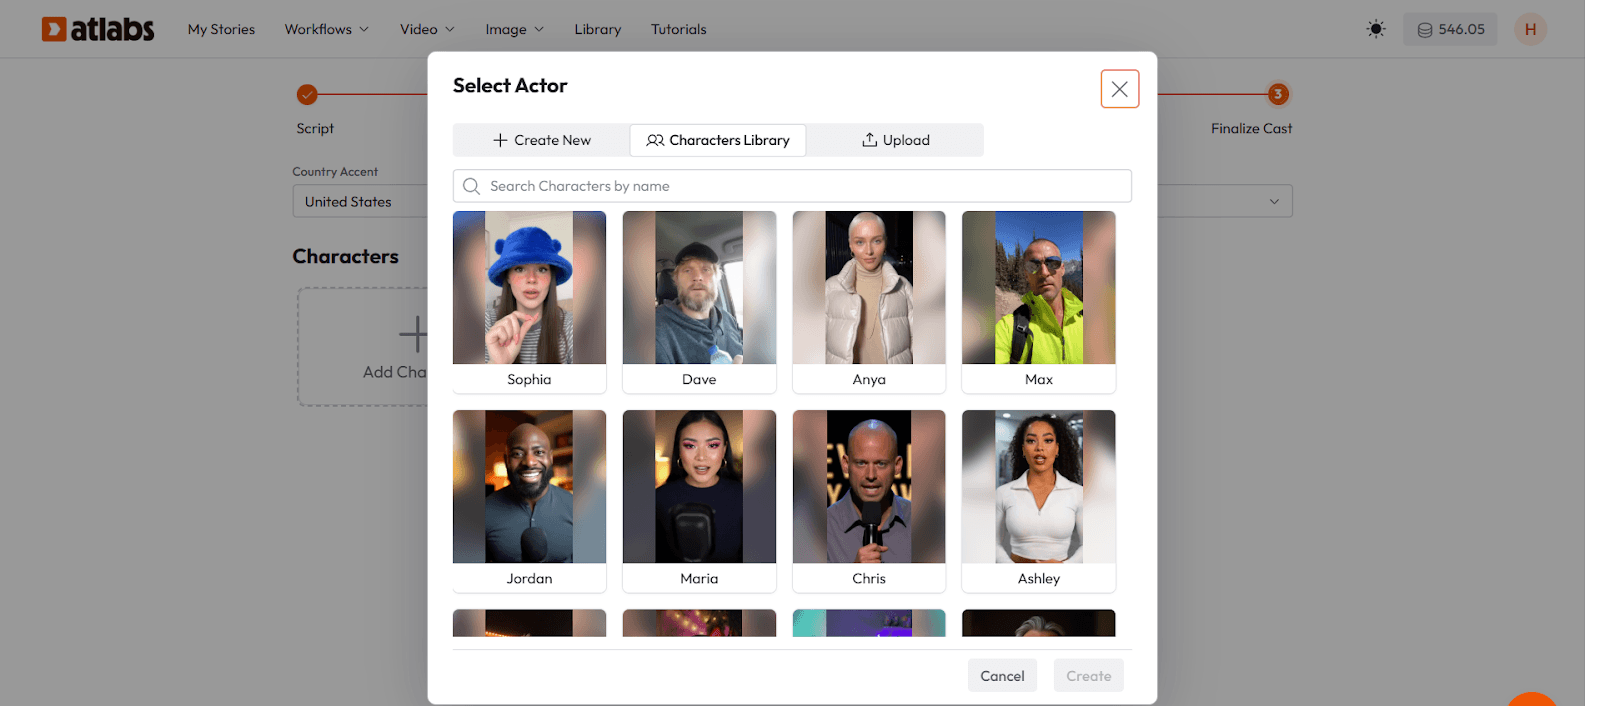The width and height of the screenshot is (1600, 706).
Task: Click the search magnifier icon
Action: tap(471, 186)
